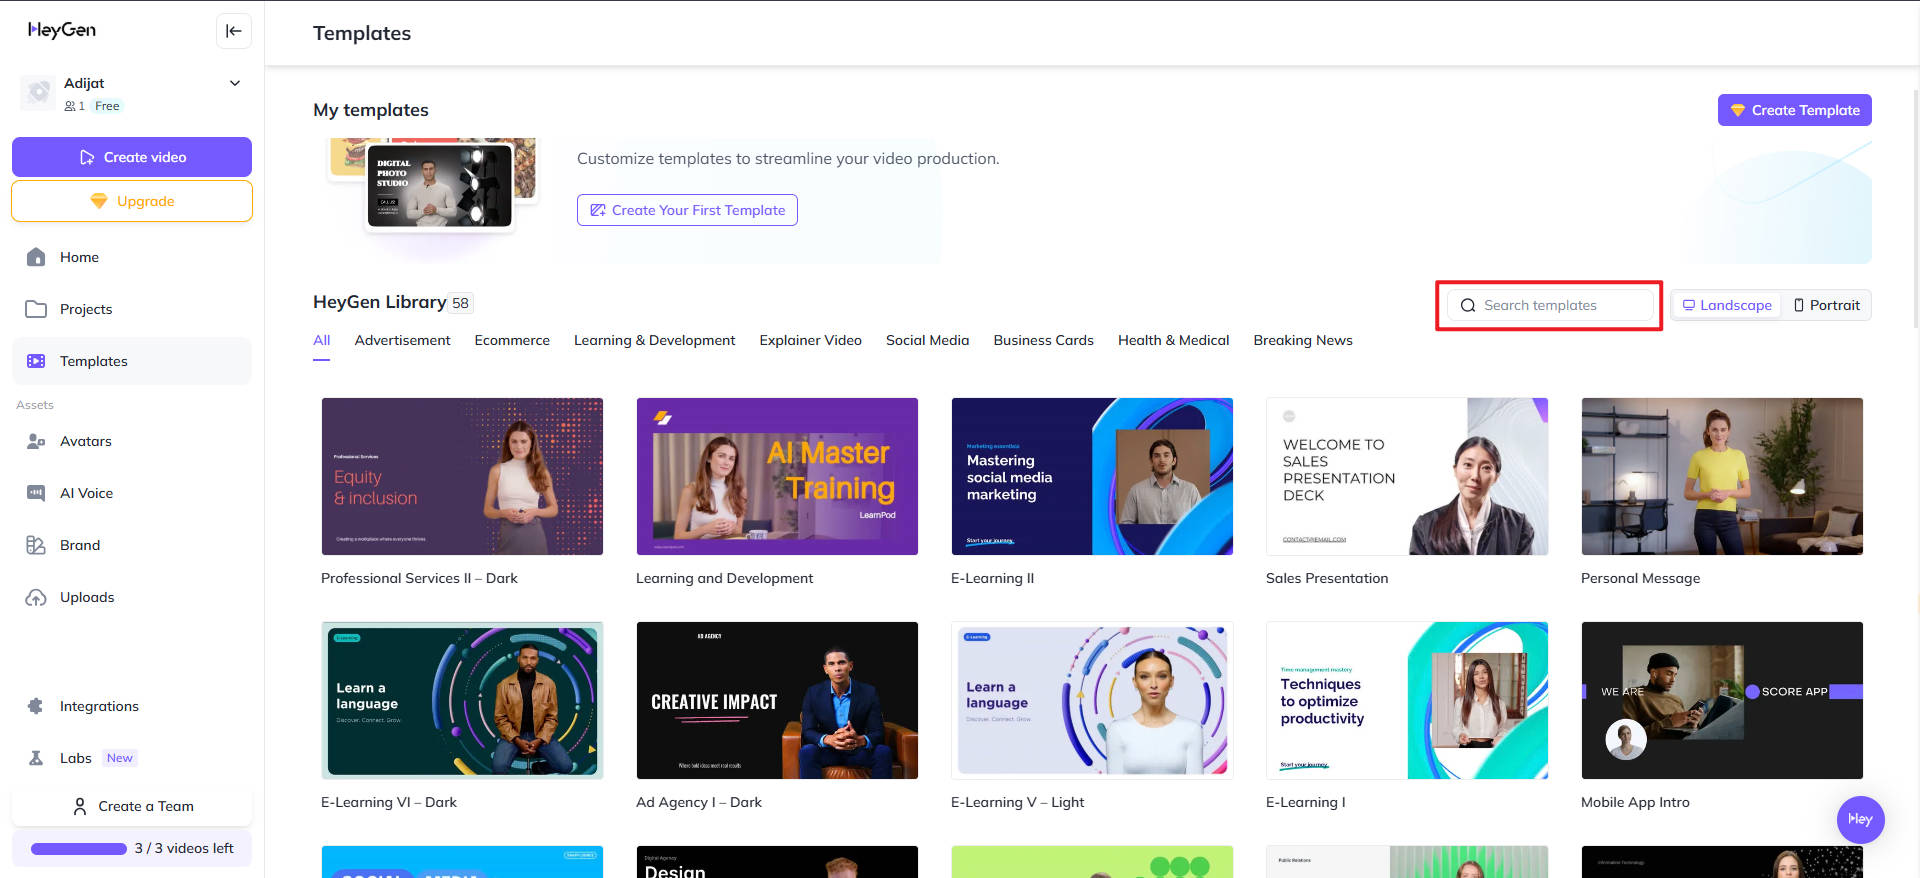Open the E-Learning V – Light thumbnail
Image resolution: width=1920 pixels, height=878 pixels.
(x=1092, y=700)
